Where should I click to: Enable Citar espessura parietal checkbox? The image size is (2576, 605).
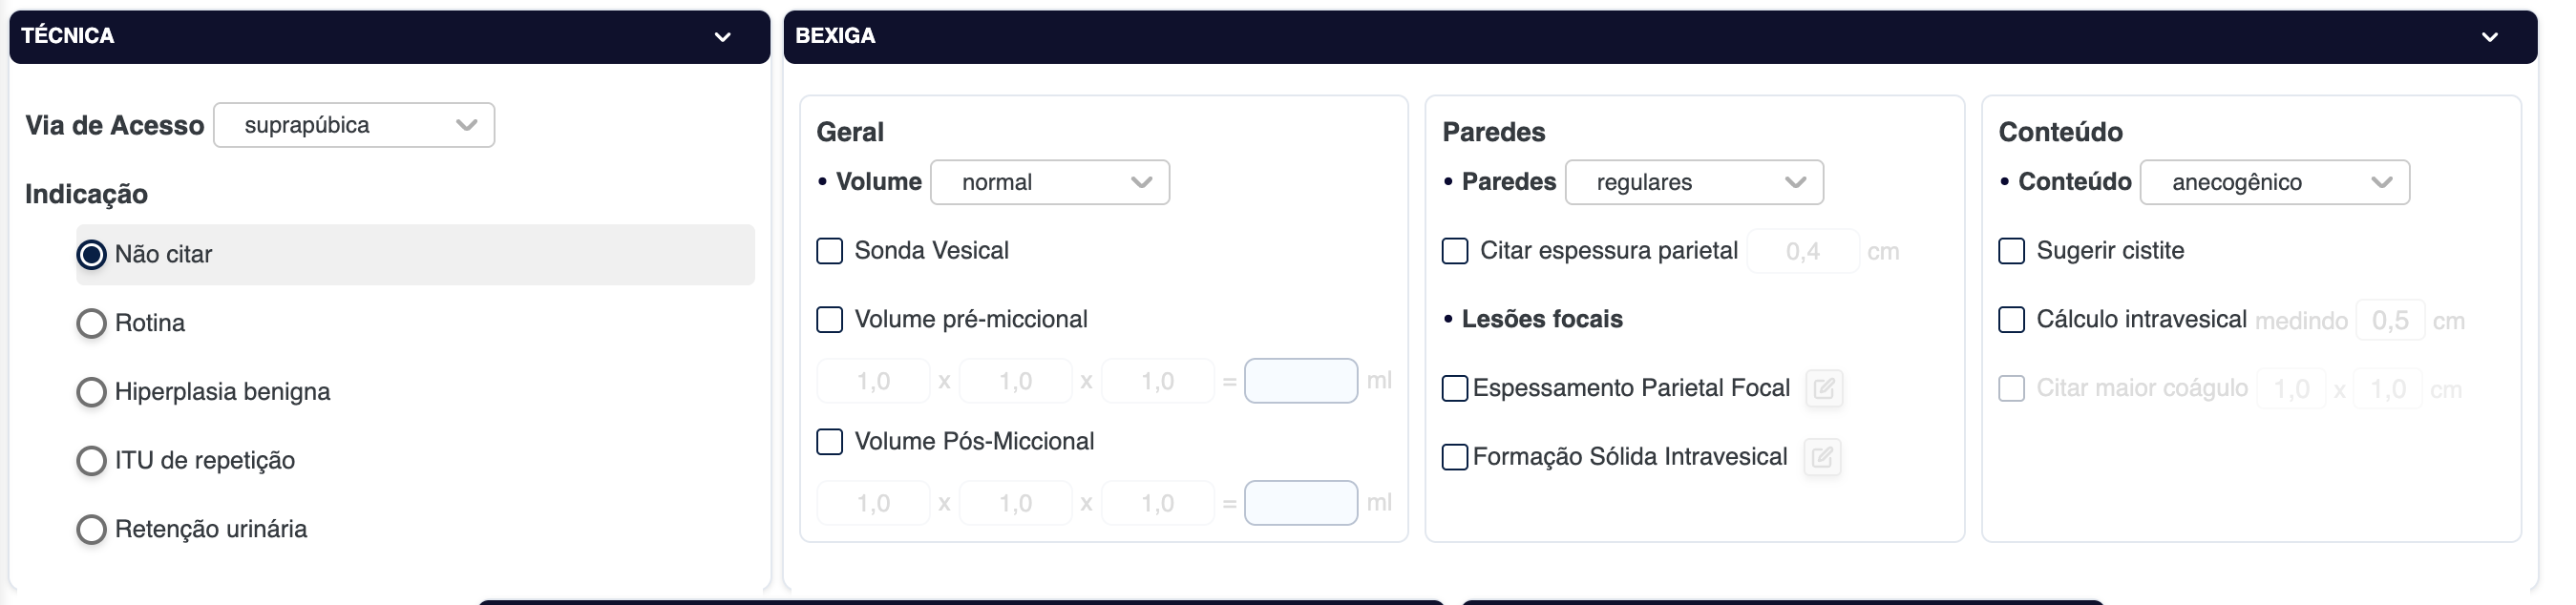pyautogui.click(x=1455, y=251)
